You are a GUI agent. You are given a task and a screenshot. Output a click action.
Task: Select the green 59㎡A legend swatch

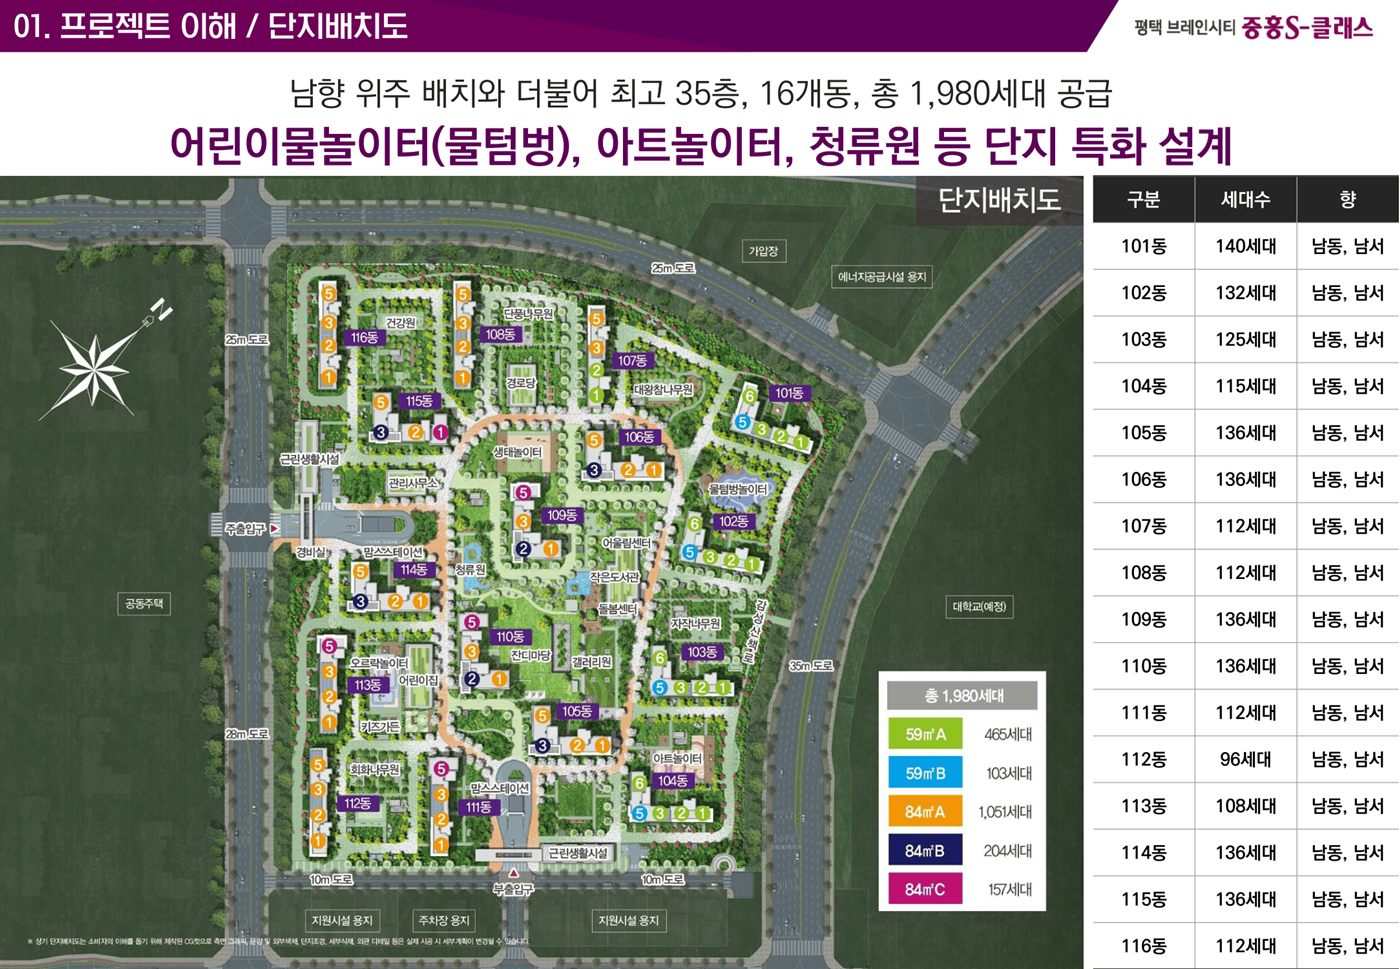tap(925, 734)
